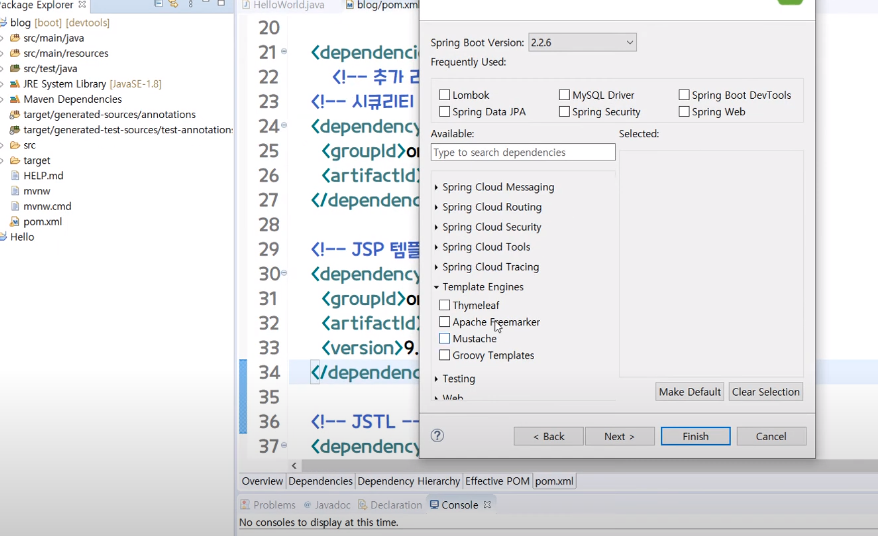Click the Clear Selection button
Image resolution: width=878 pixels, height=536 pixels.
coord(765,391)
